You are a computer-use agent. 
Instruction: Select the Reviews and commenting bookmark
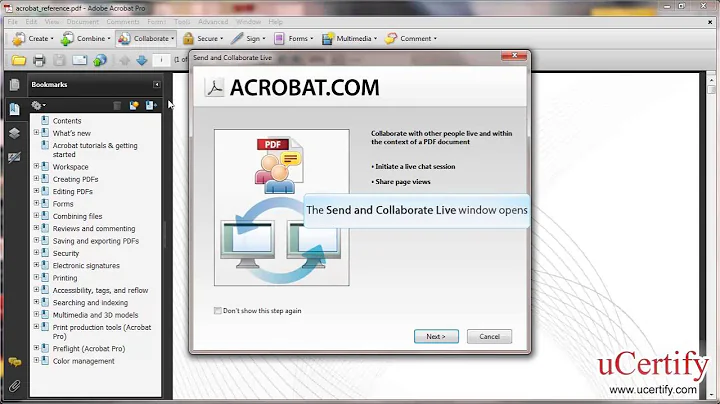coord(94,229)
